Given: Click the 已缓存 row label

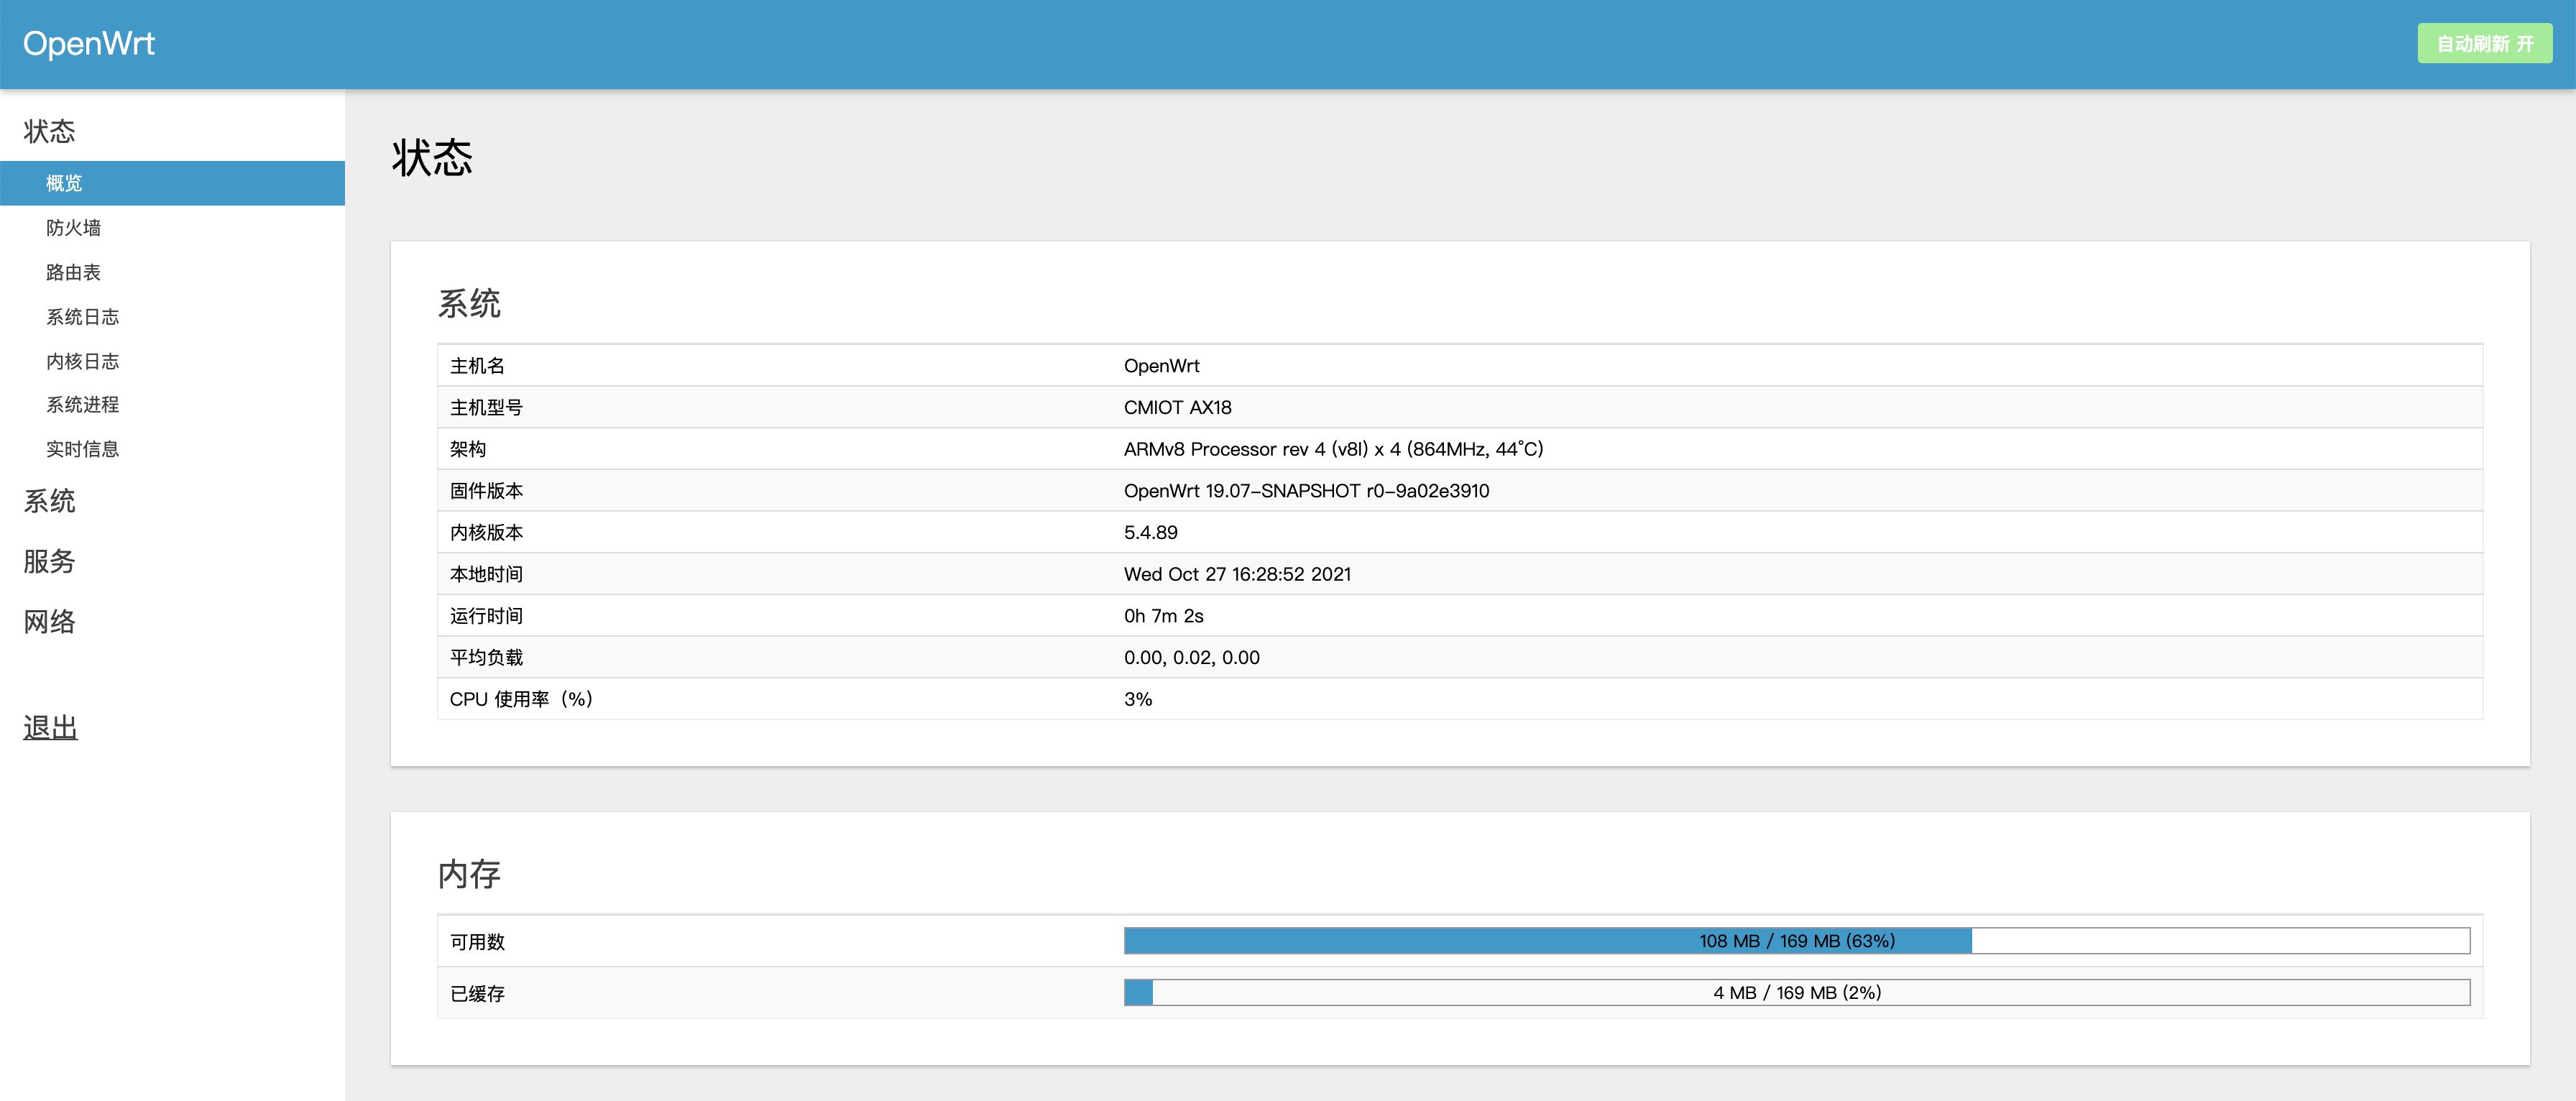Looking at the screenshot, I should (477, 994).
